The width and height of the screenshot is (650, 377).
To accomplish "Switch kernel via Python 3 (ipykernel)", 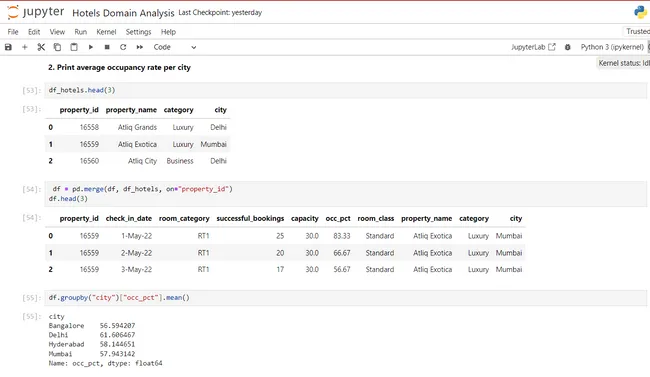I will tap(612, 47).
